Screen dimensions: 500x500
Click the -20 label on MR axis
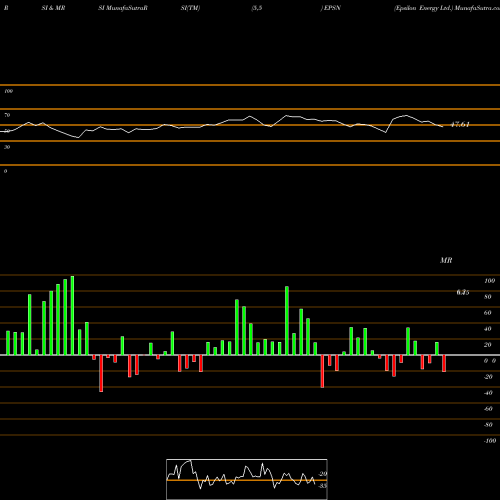pyautogui.click(x=488, y=377)
